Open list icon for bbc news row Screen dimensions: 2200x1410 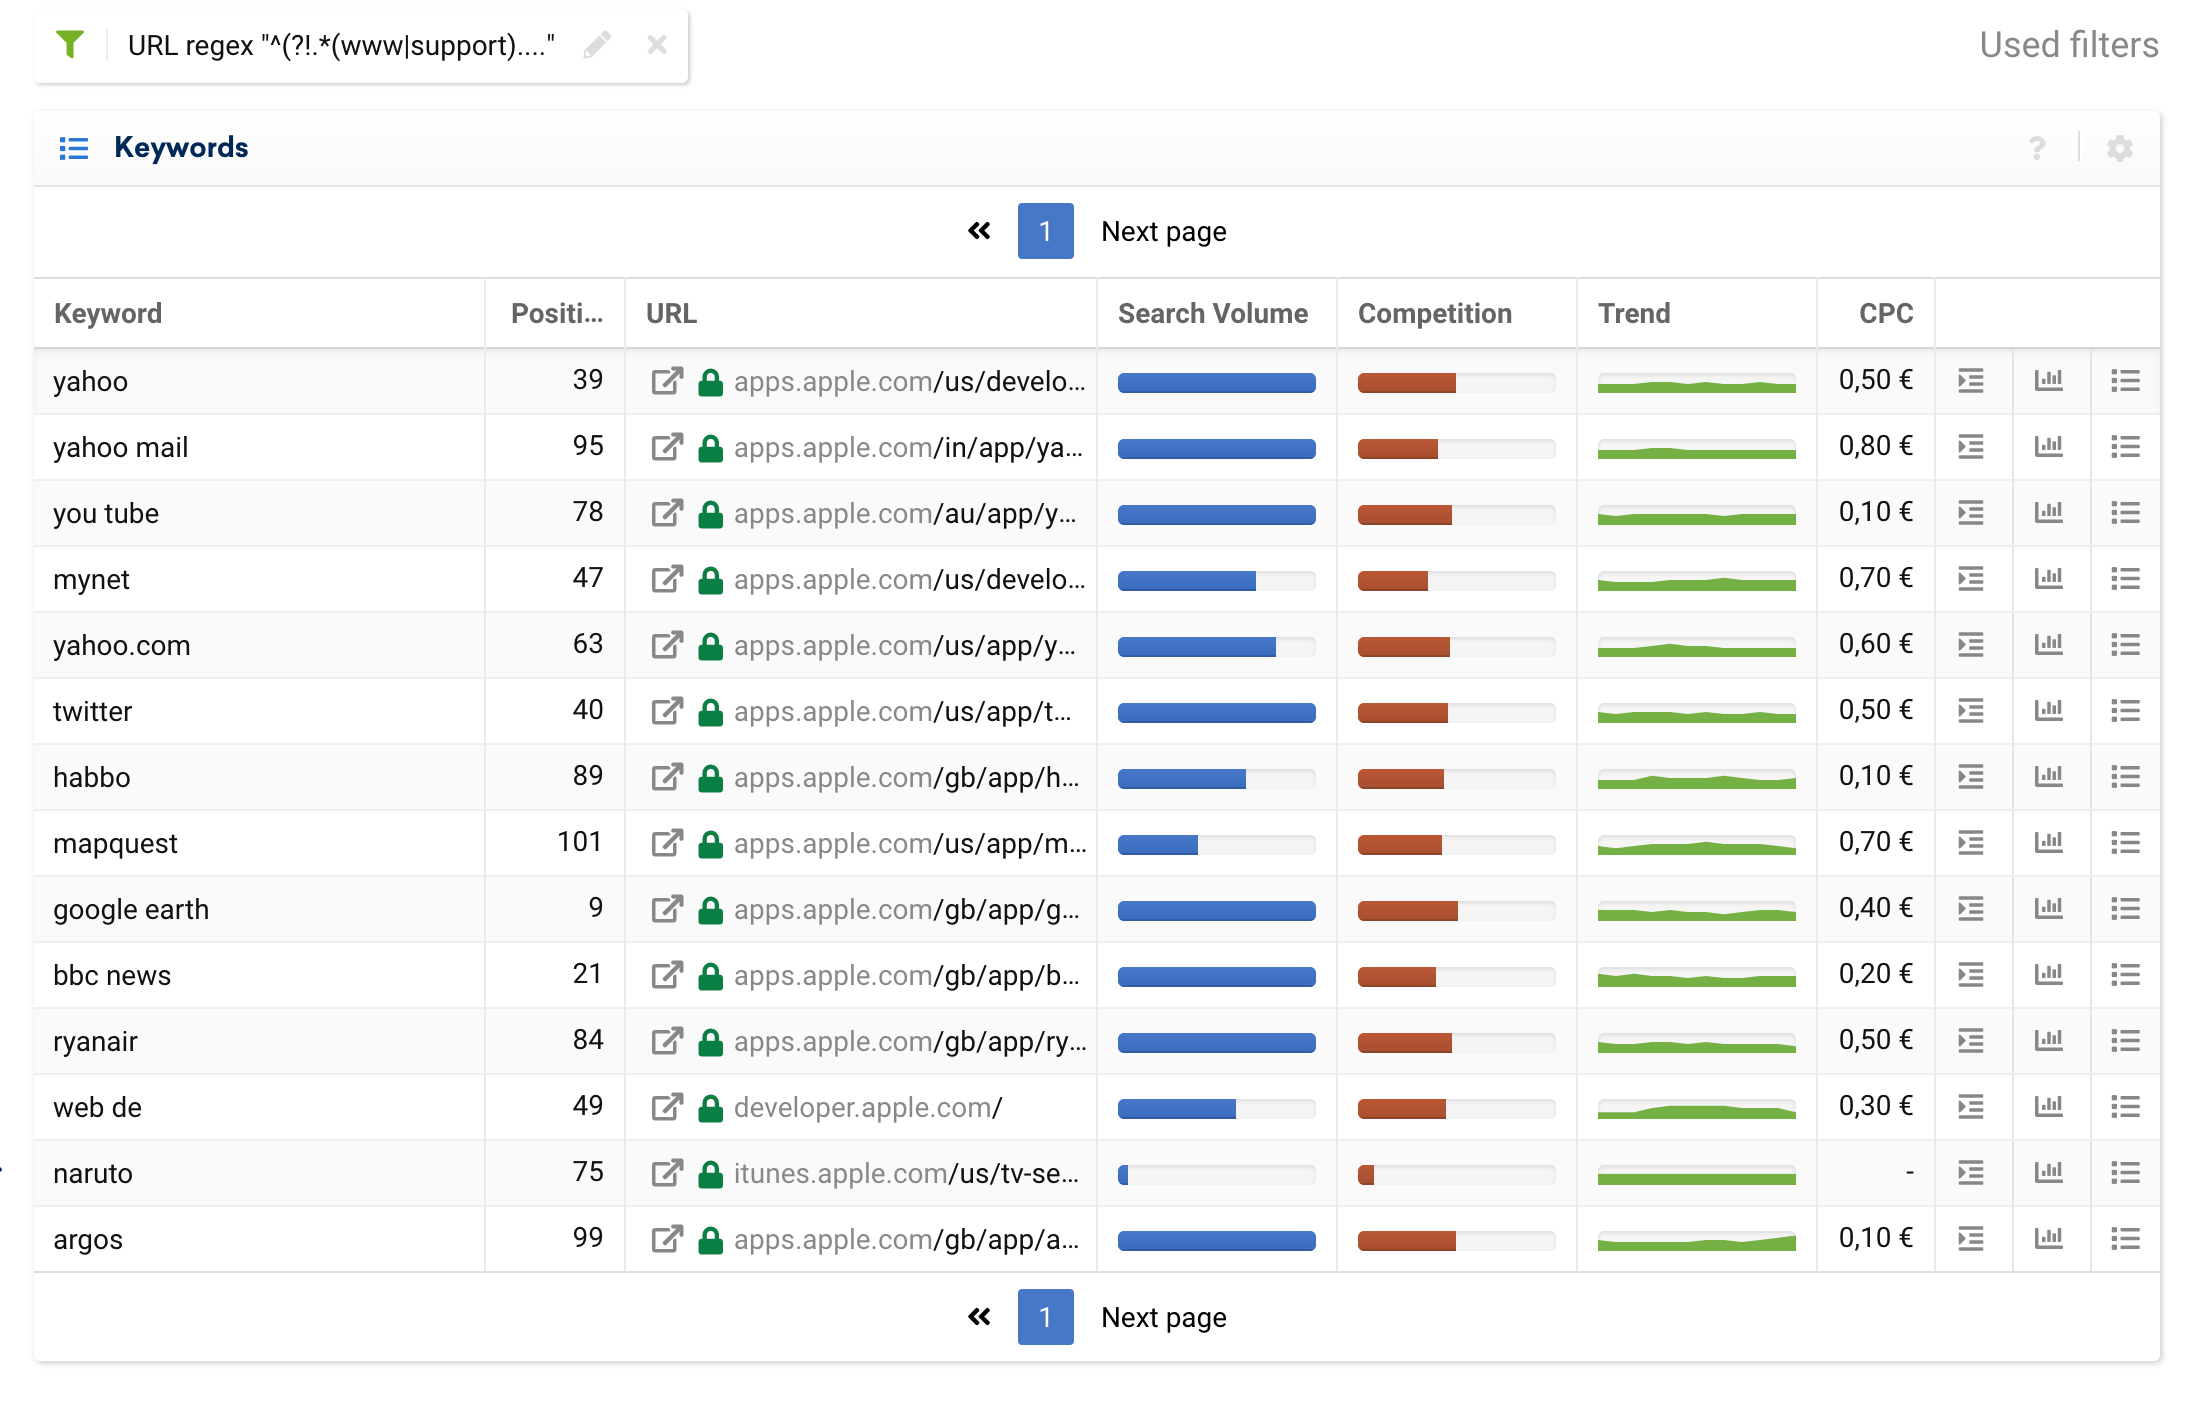[2126, 975]
